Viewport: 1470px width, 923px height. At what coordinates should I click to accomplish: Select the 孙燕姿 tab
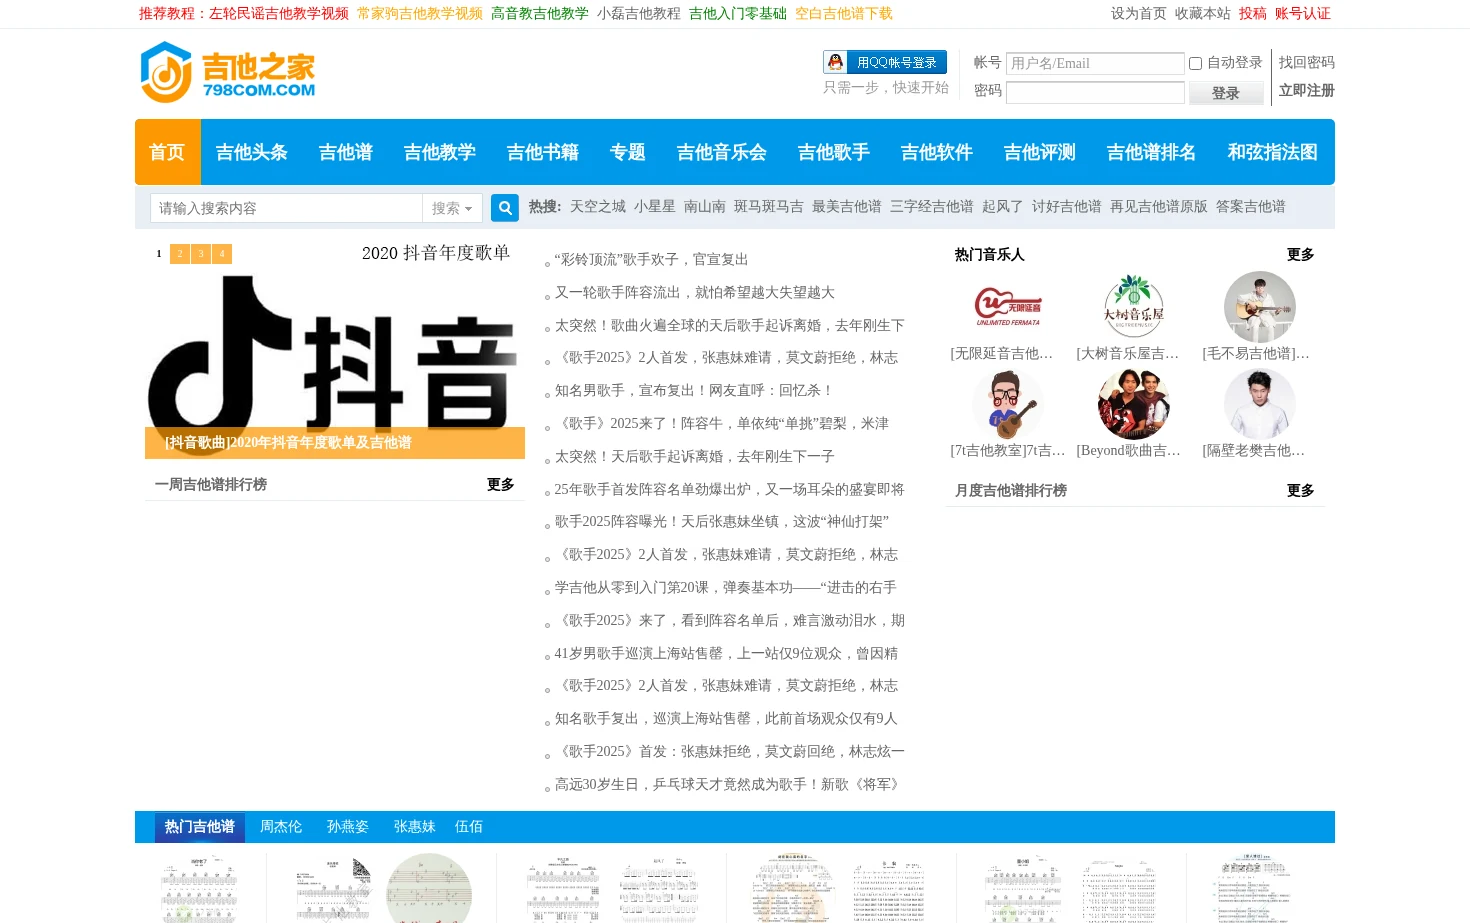click(348, 827)
